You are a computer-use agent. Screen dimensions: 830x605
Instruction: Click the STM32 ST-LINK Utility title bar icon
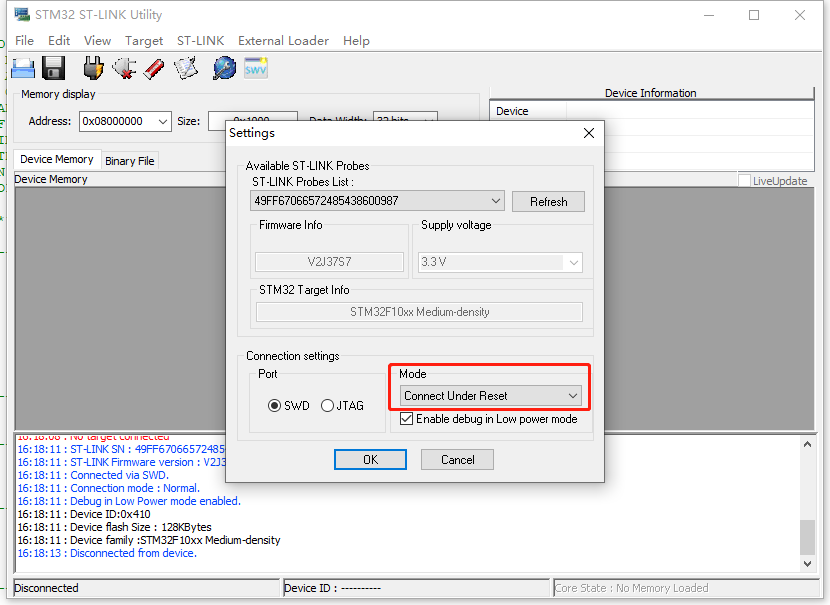click(x=22, y=14)
